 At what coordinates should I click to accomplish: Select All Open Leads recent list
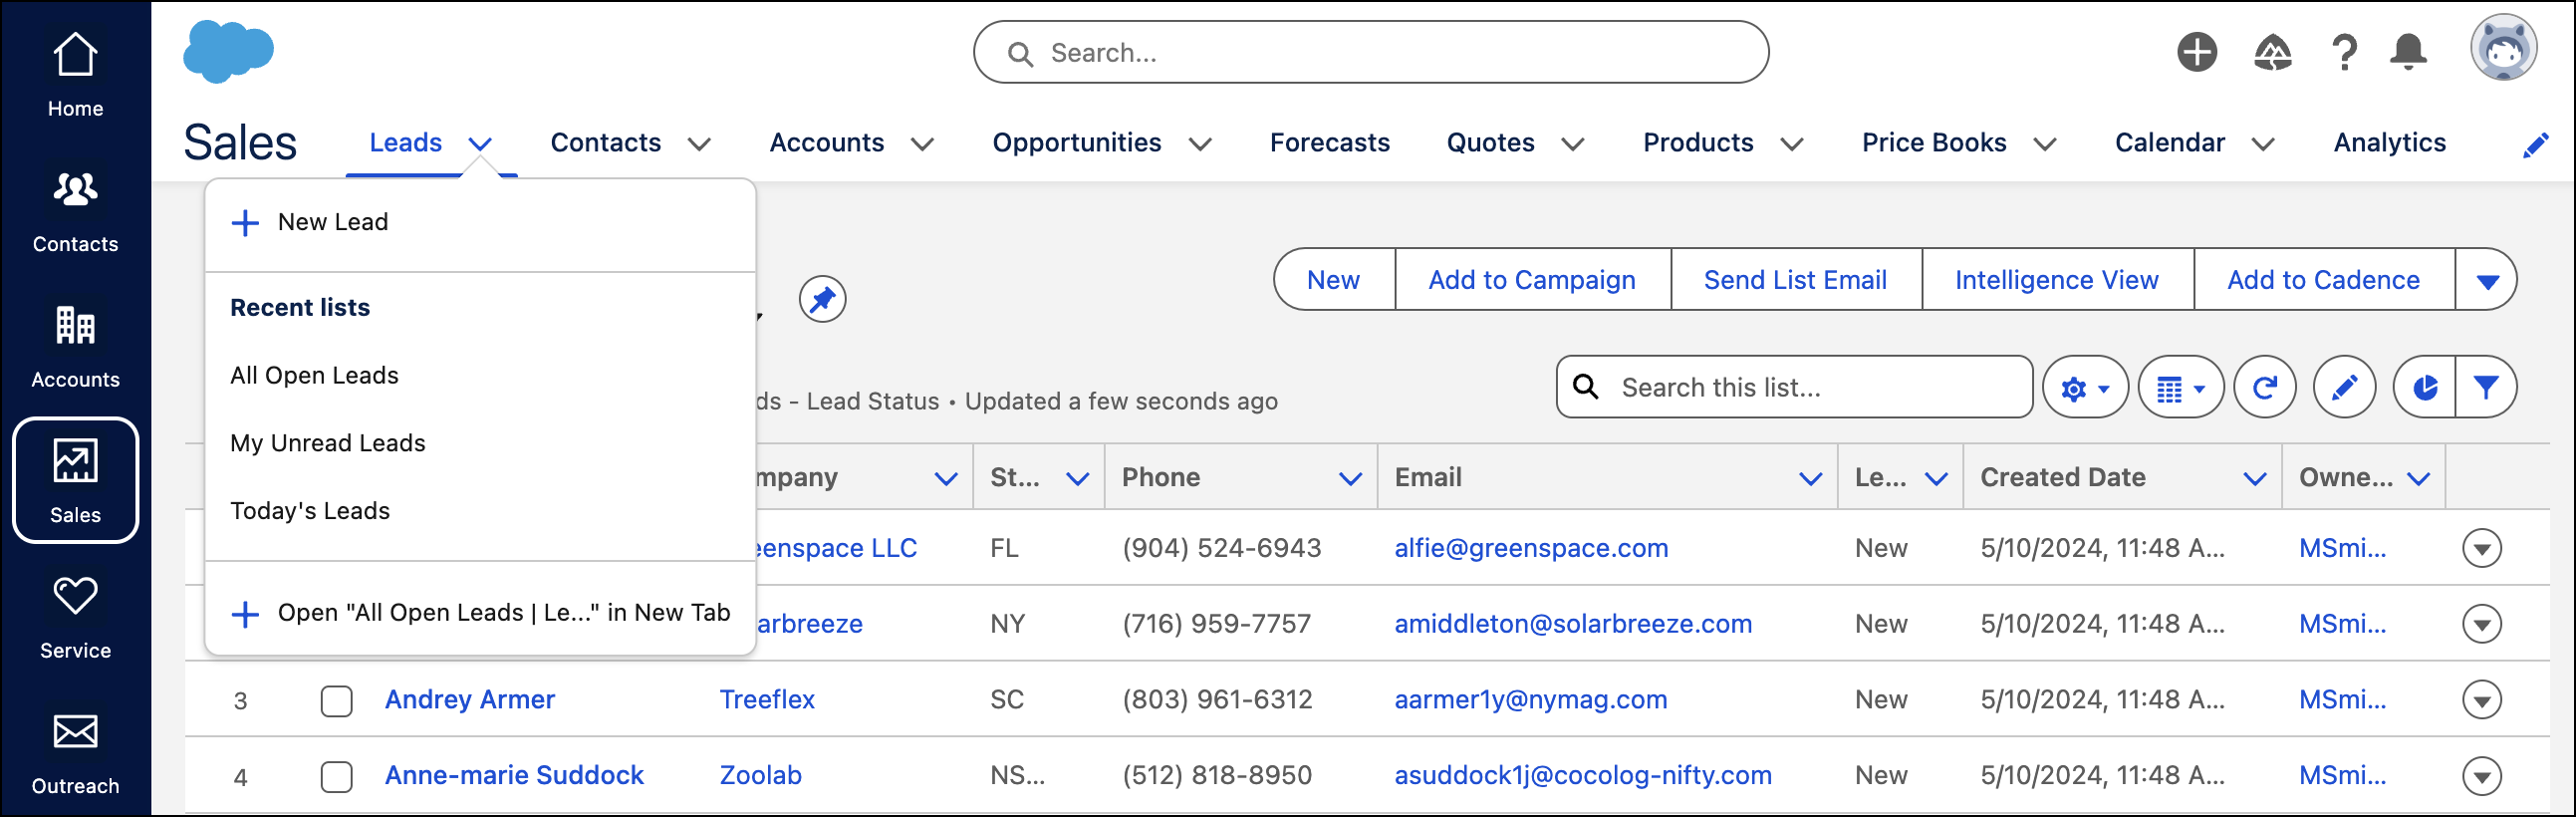(480, 376)
